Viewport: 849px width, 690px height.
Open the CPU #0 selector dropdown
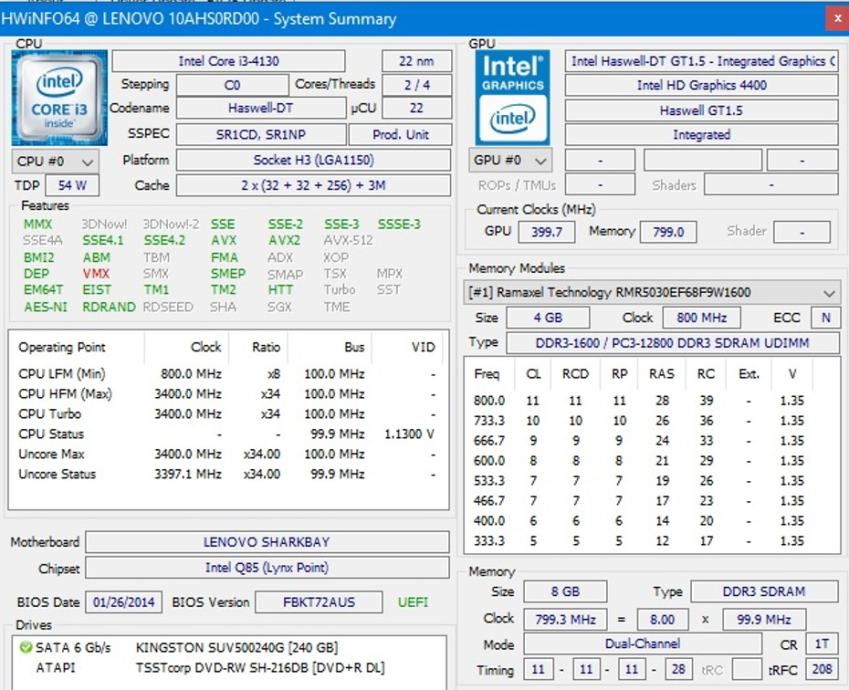[x=56, y=161]
